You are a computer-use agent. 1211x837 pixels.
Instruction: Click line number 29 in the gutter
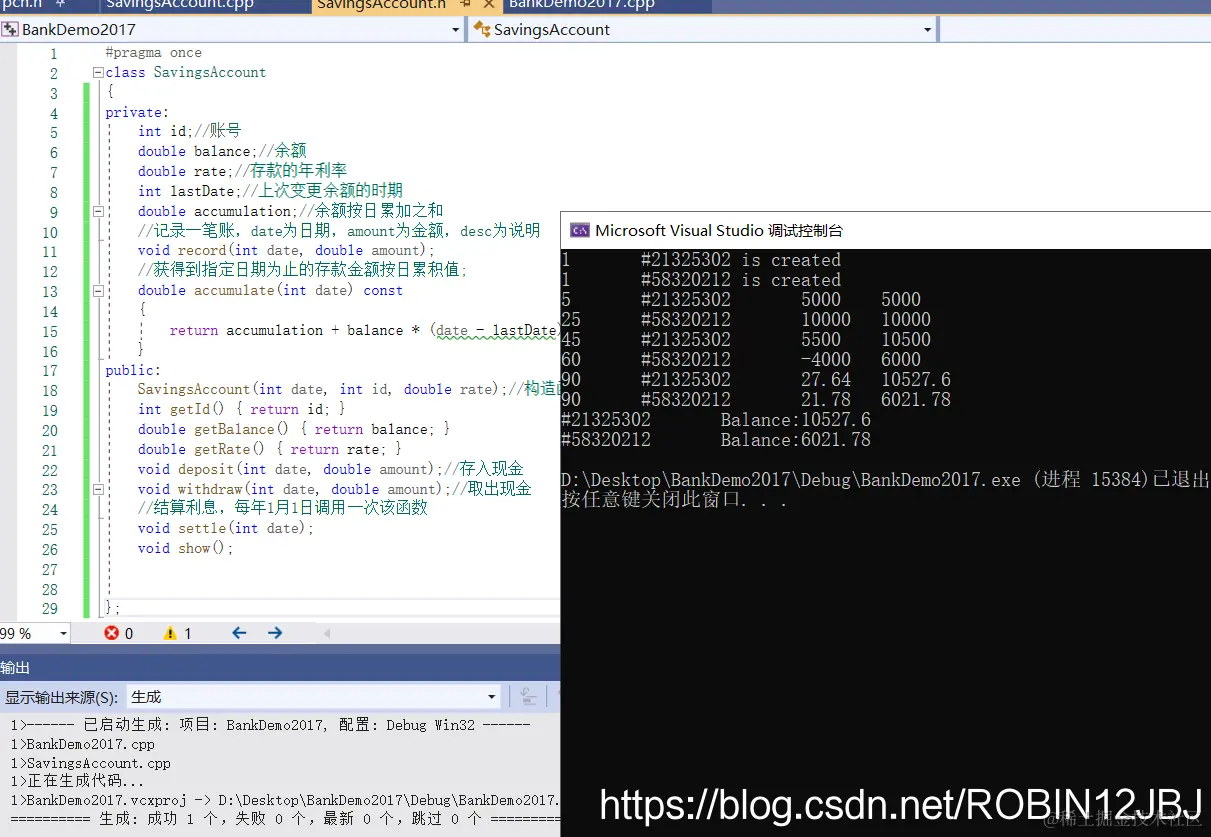click(50, 609)
